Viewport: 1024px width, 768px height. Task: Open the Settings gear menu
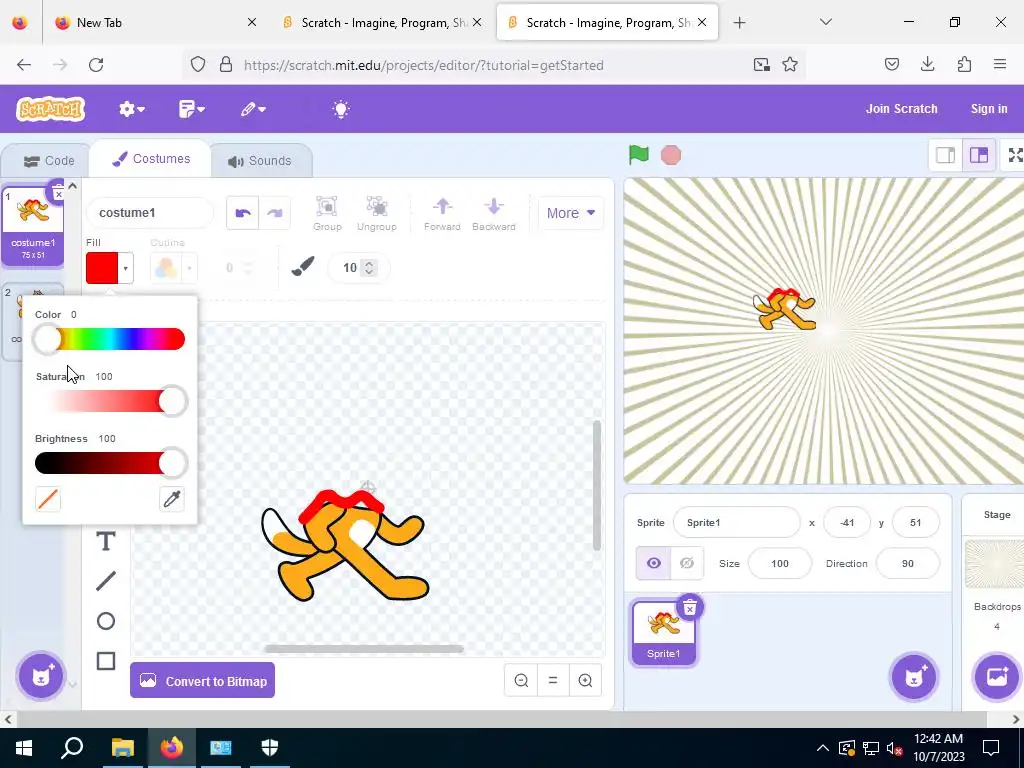point(131,109)
